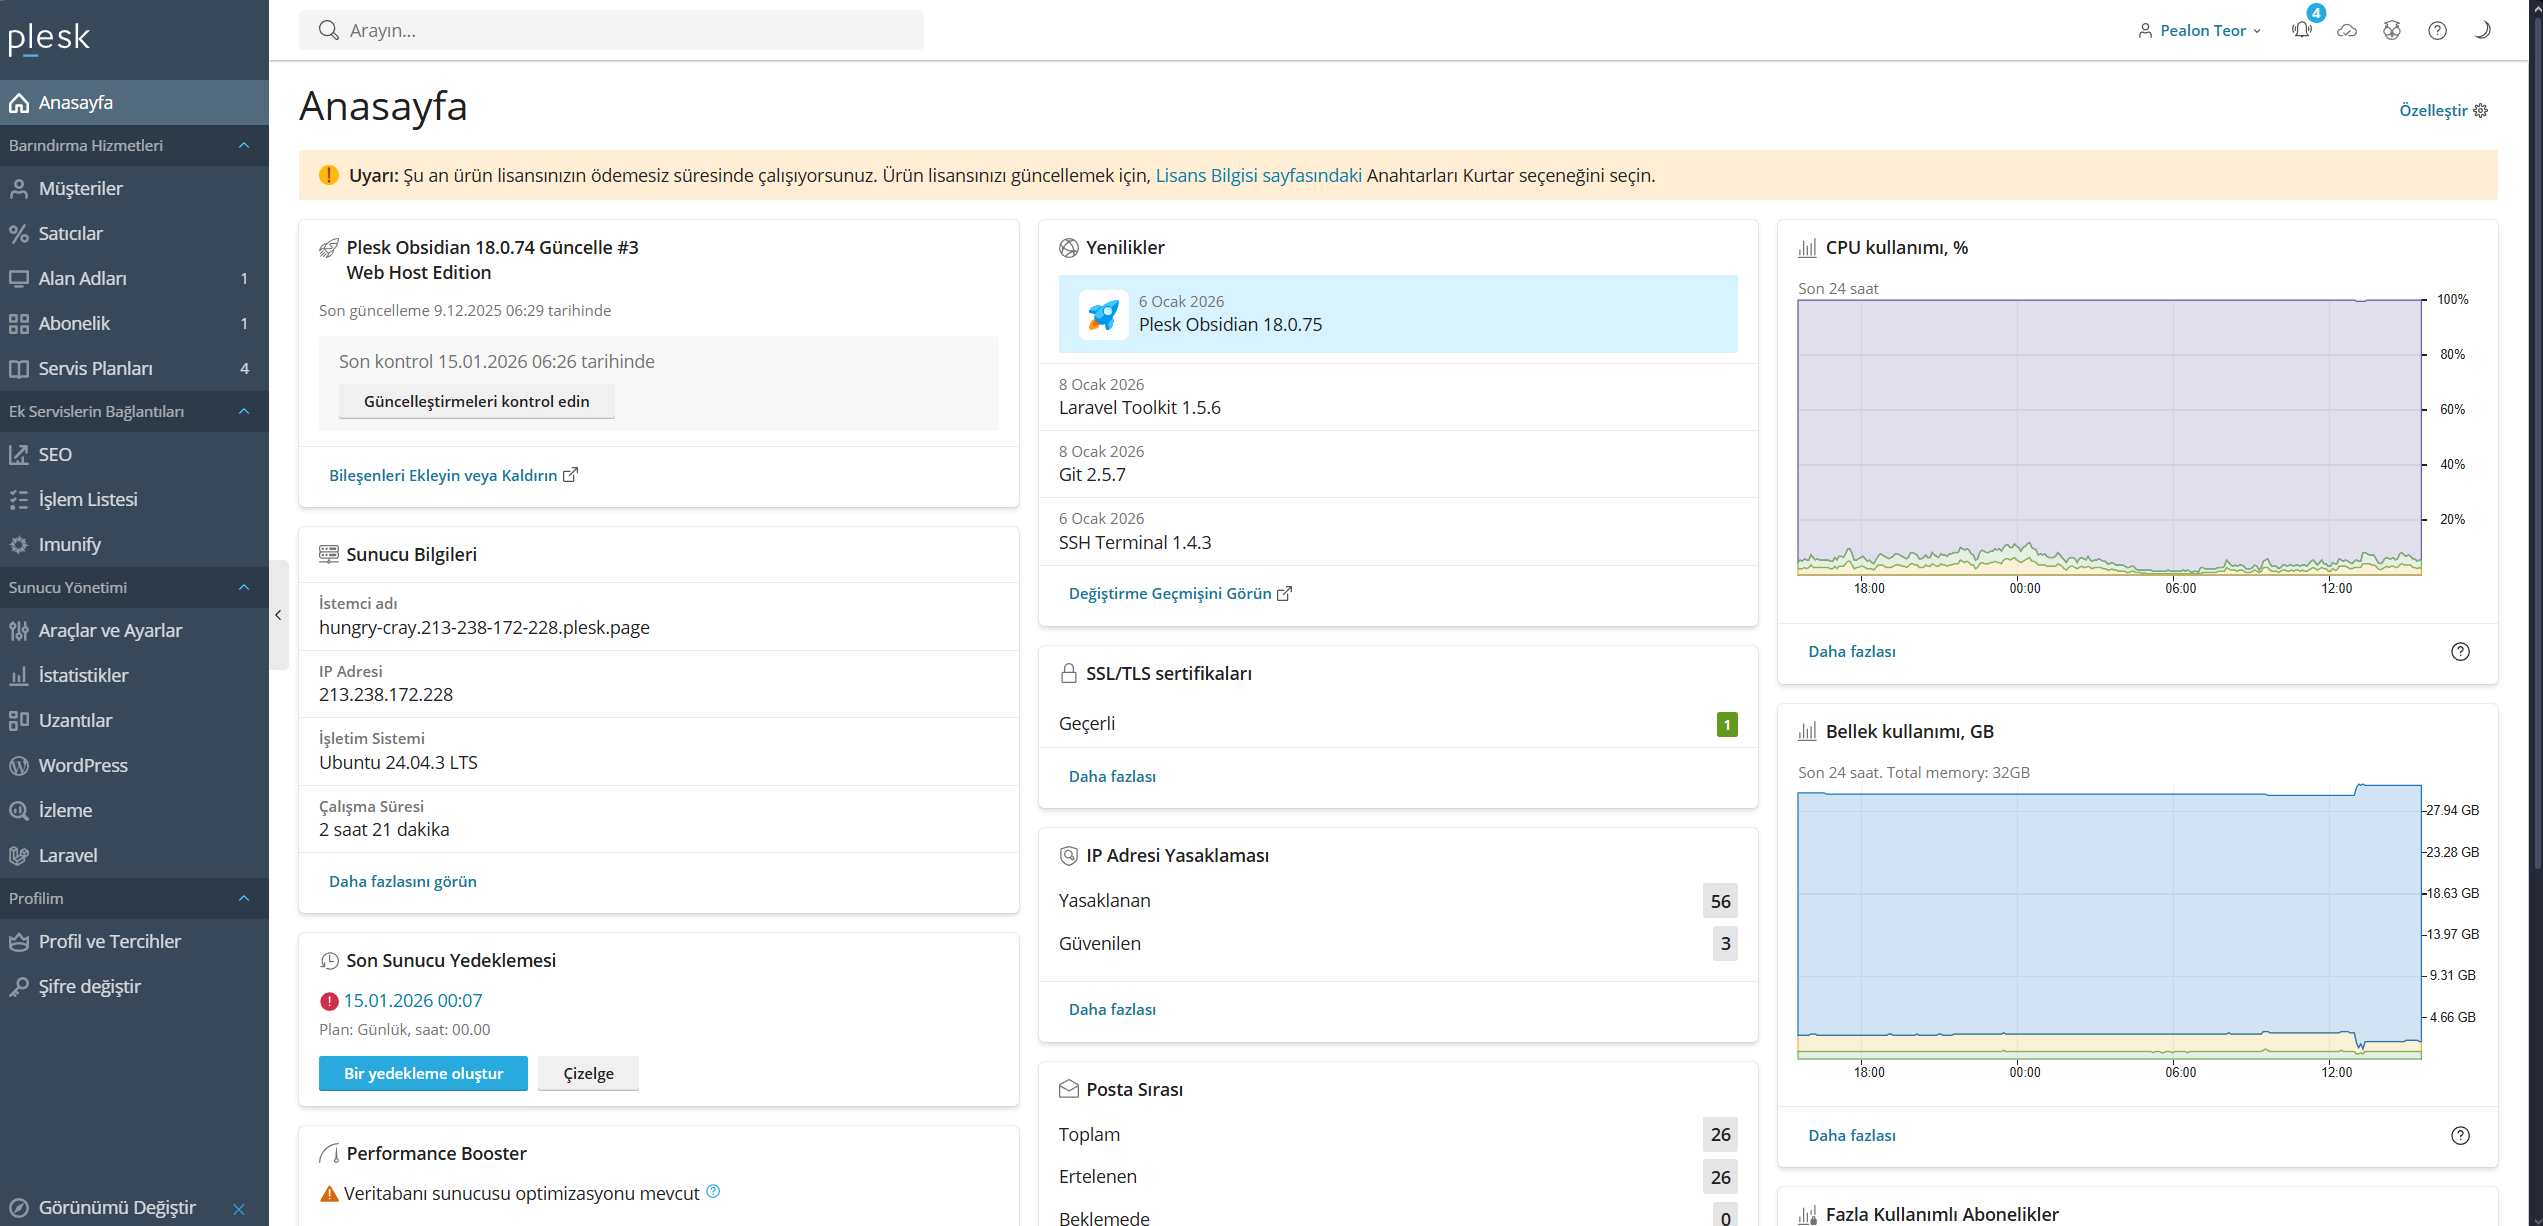This screenshot has height=1226, width=2543.
Task: Click the Laravel icon
Action: coord(19,855)
